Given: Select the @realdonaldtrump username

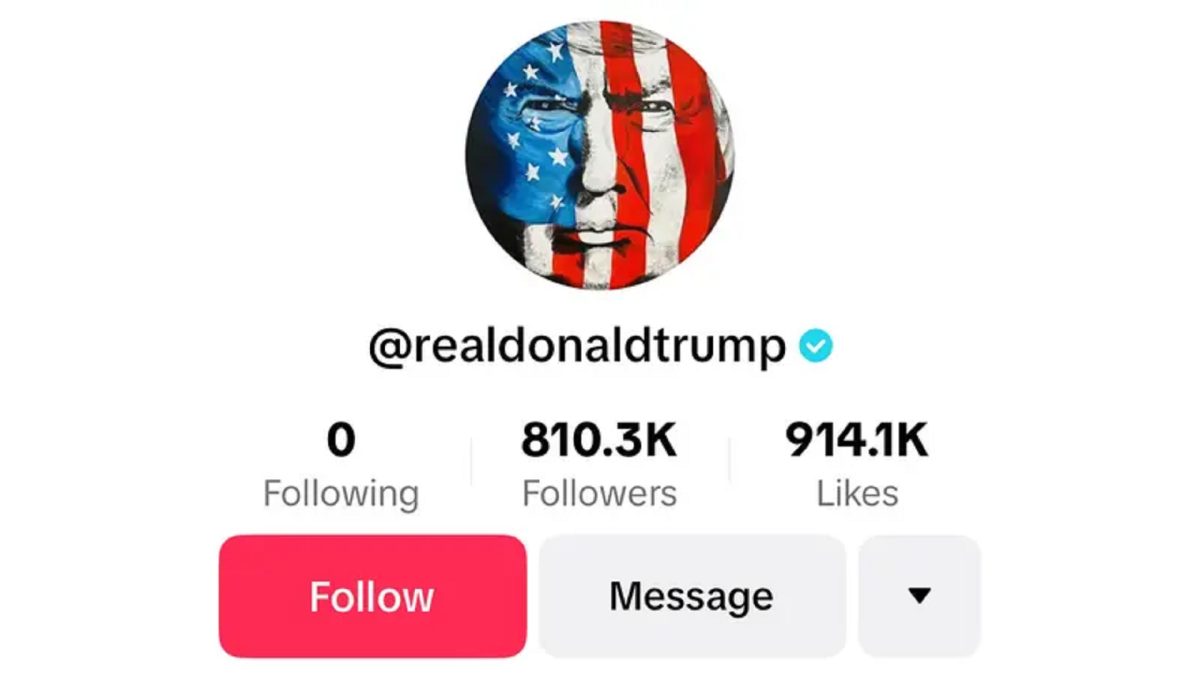Looking at the screenshot, I should [x=578, y=347].
